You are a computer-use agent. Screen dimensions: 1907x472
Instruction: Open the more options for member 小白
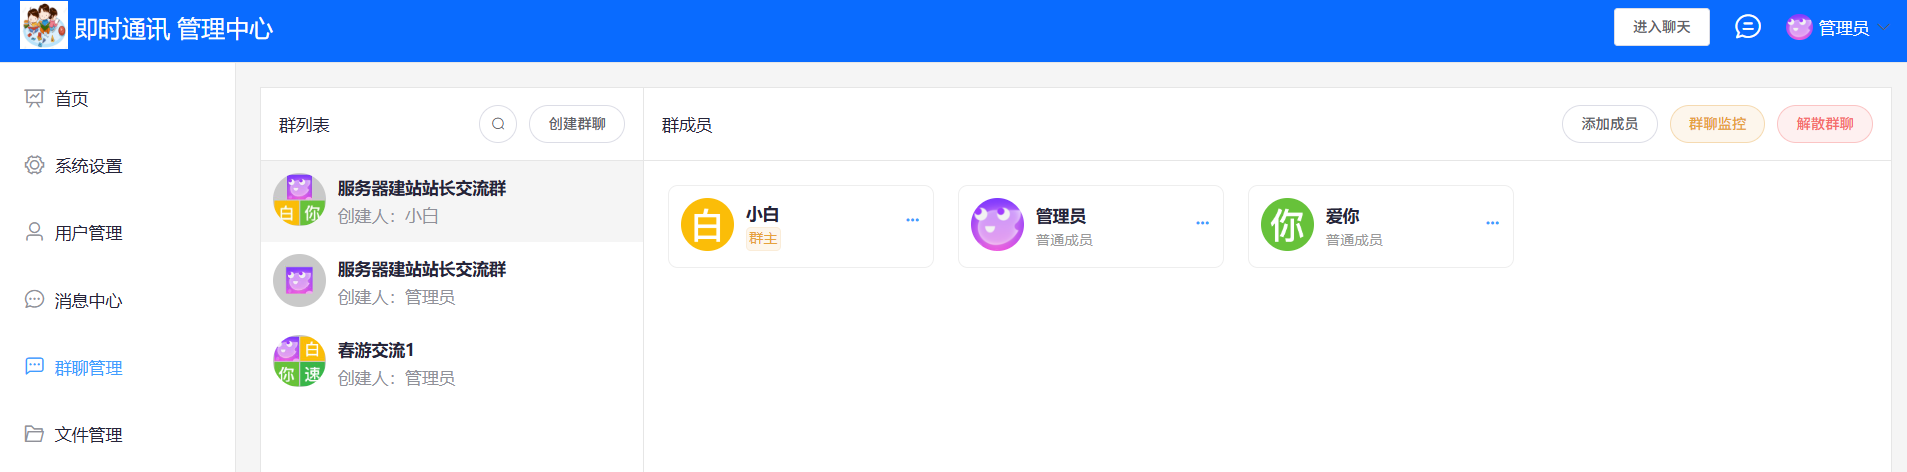coord(912,220)
